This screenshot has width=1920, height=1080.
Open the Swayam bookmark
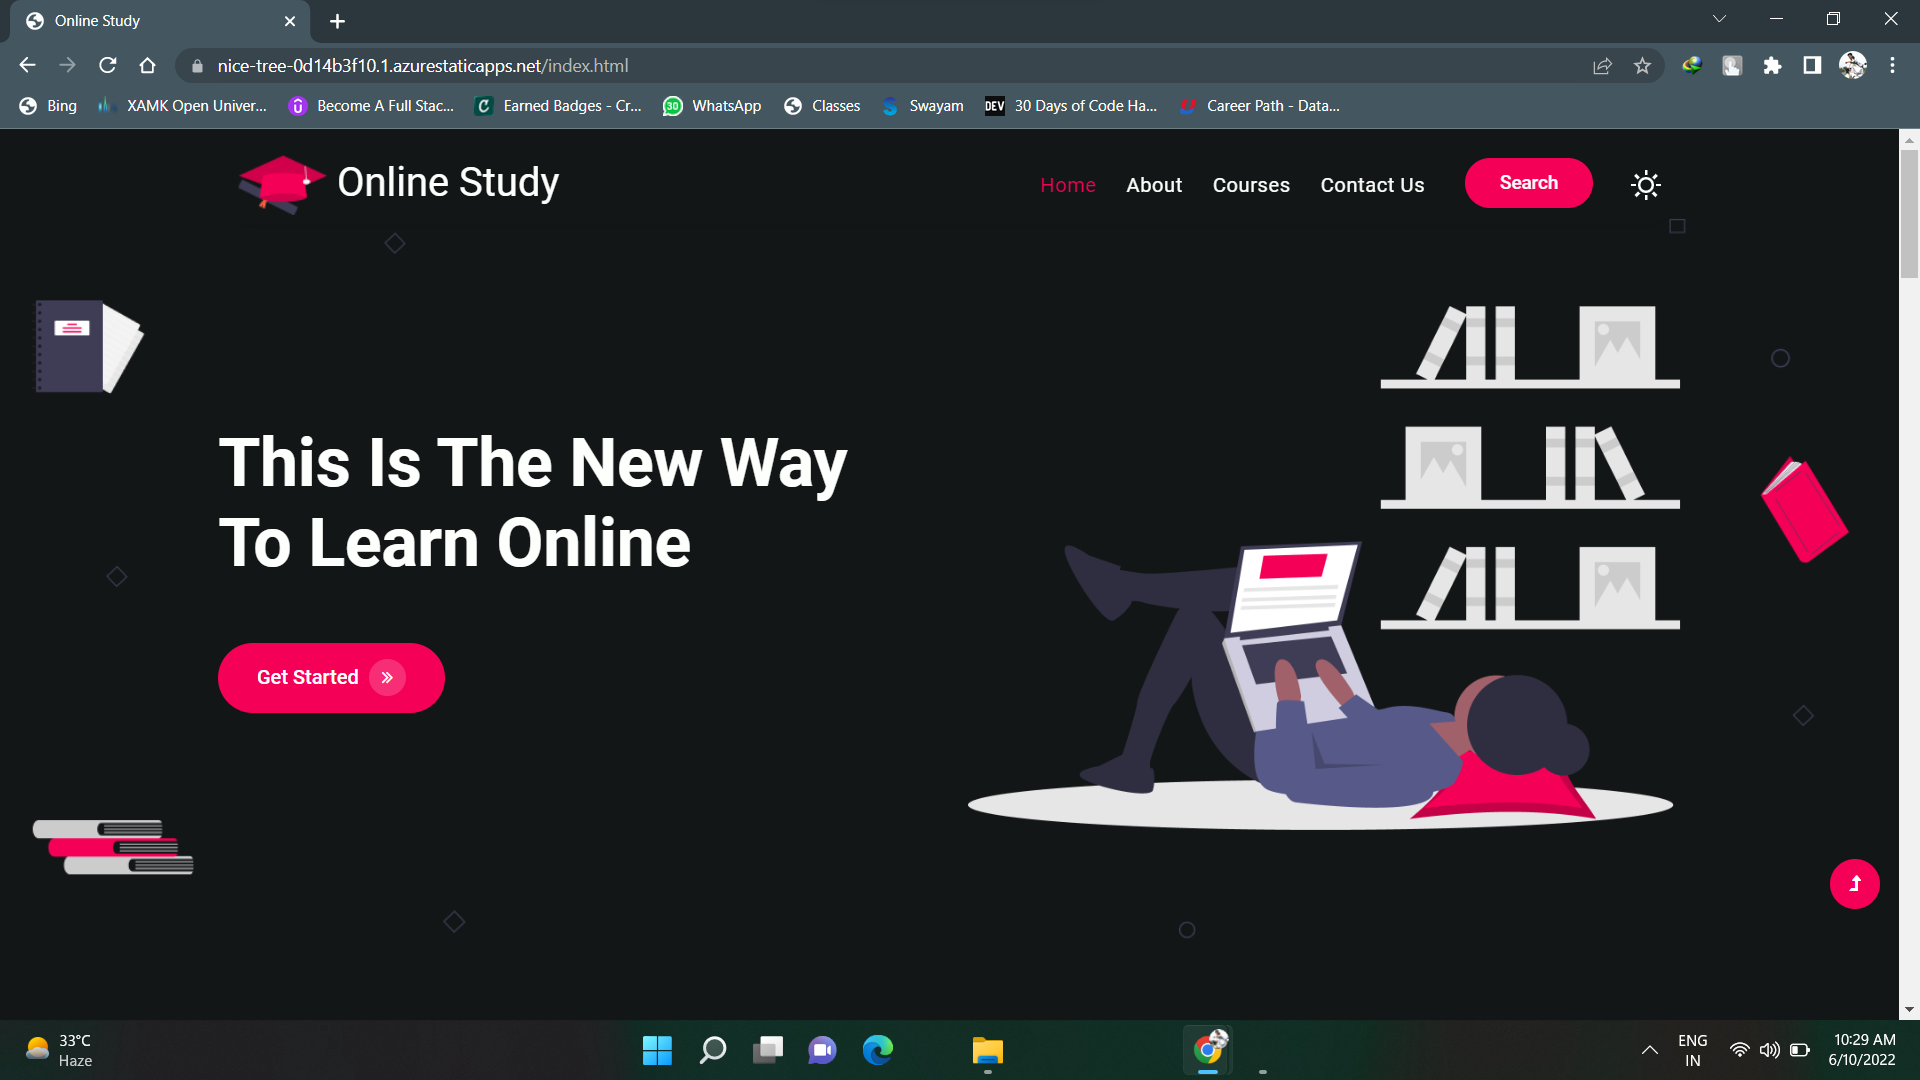point(922,106)
